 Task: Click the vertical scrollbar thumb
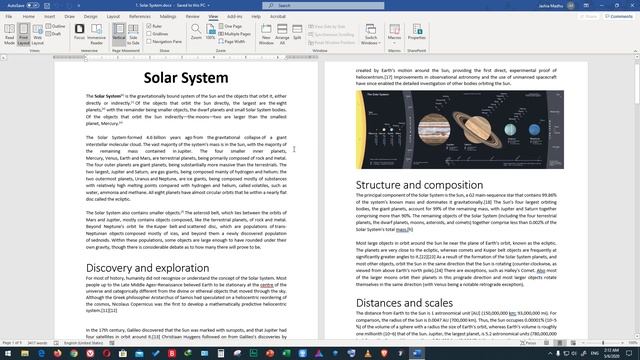(x=637, y=84)
